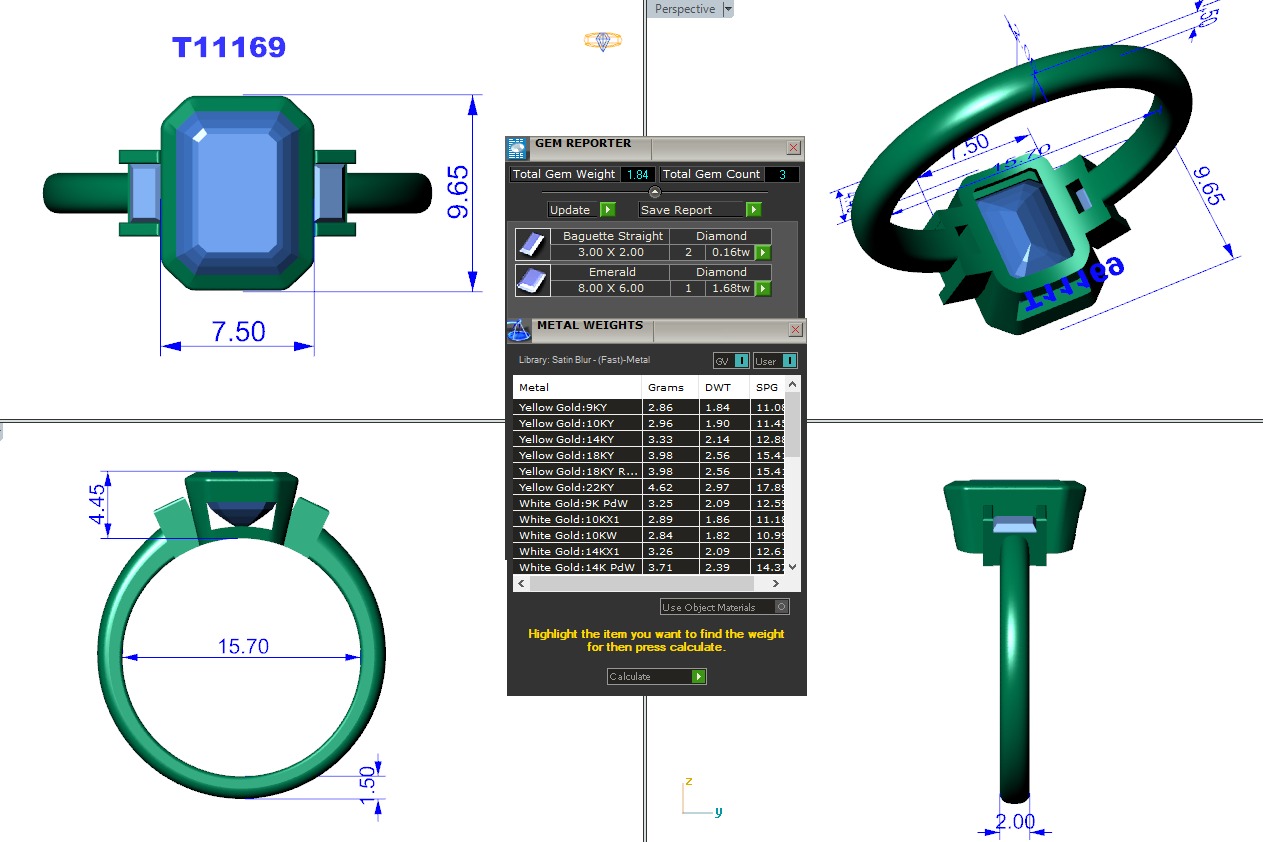Screen dimensions: 1263x842
Task: Click the Gem Reporter panel icon
Action: 517,149
